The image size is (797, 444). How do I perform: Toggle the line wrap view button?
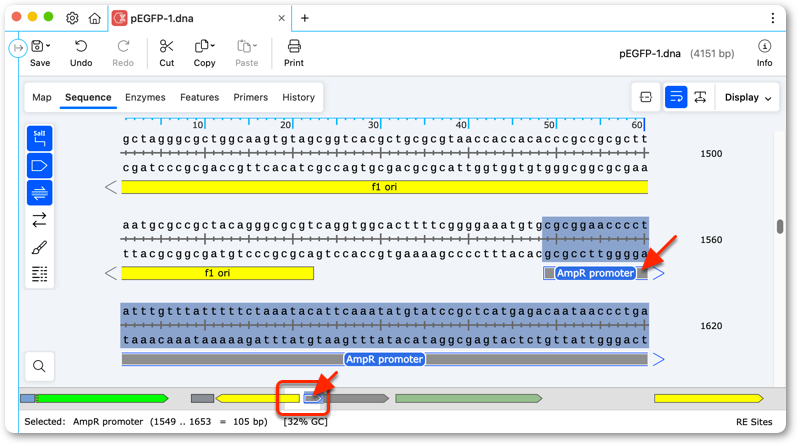pos(676,97)
